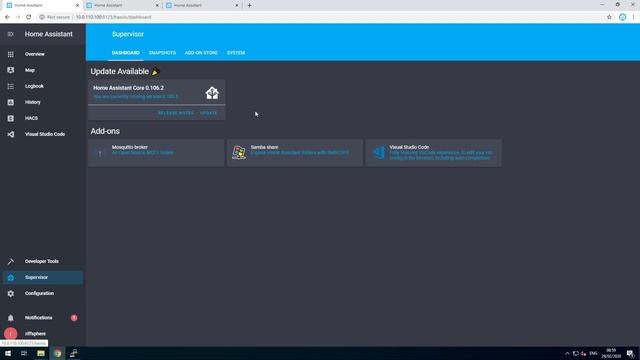Open the Chrome profile icon
The width and height of the screenshot is (640, 360).
[622, 17]
